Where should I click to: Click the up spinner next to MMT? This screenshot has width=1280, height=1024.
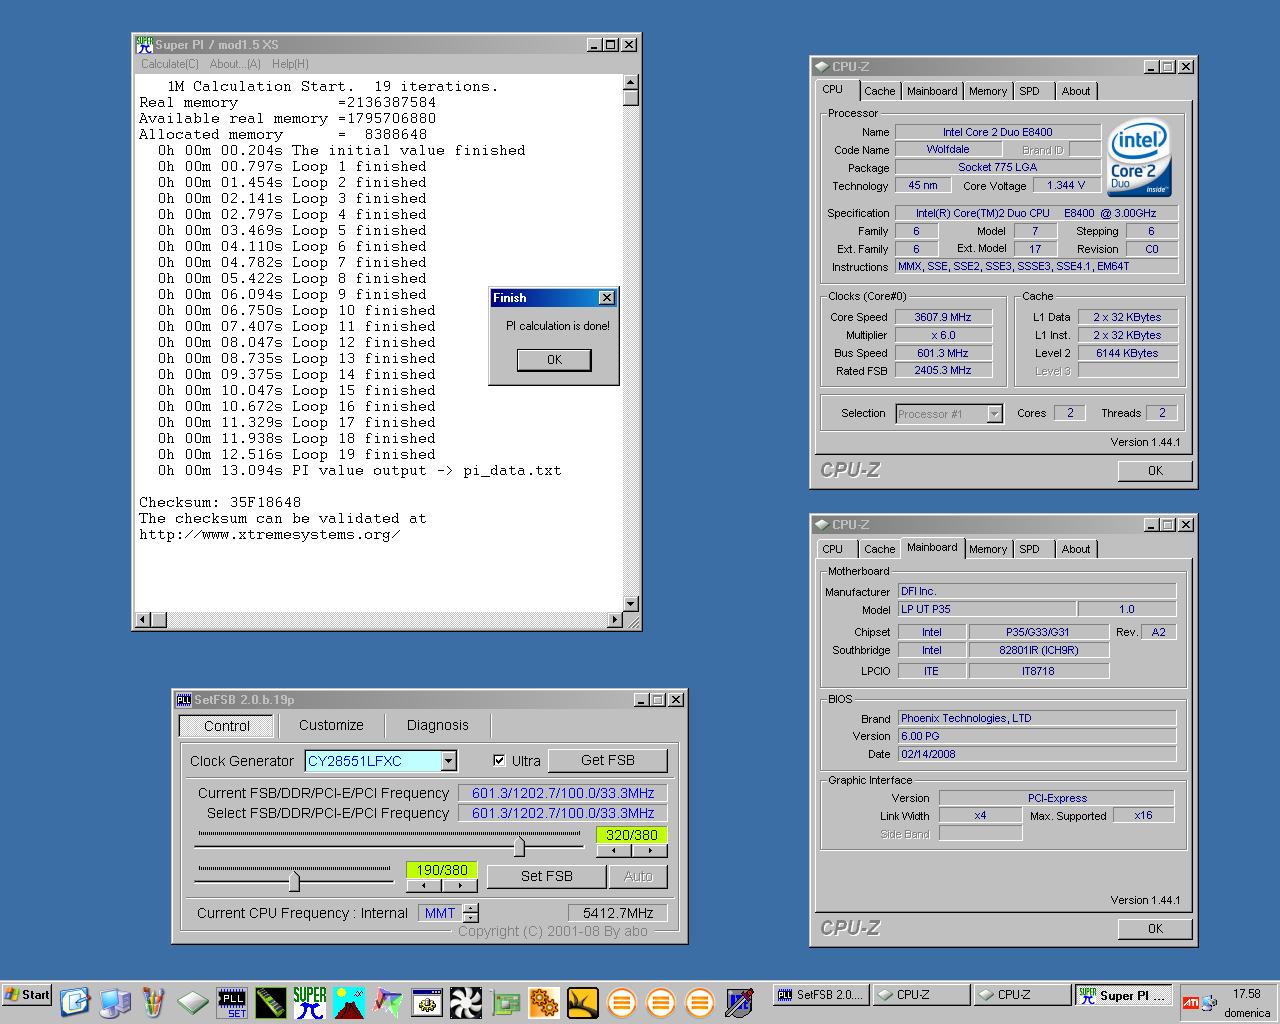(x=472, y=908)
